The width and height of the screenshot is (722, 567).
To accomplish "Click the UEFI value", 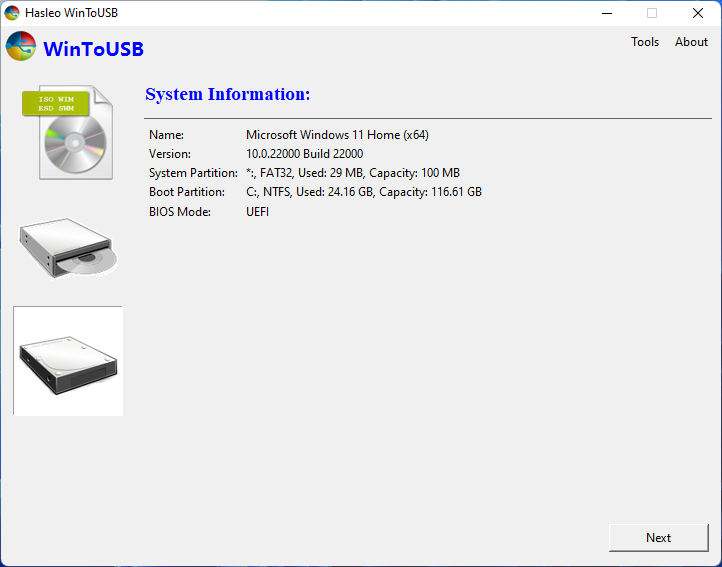I will pyautogui.click(x=257, y=212).
